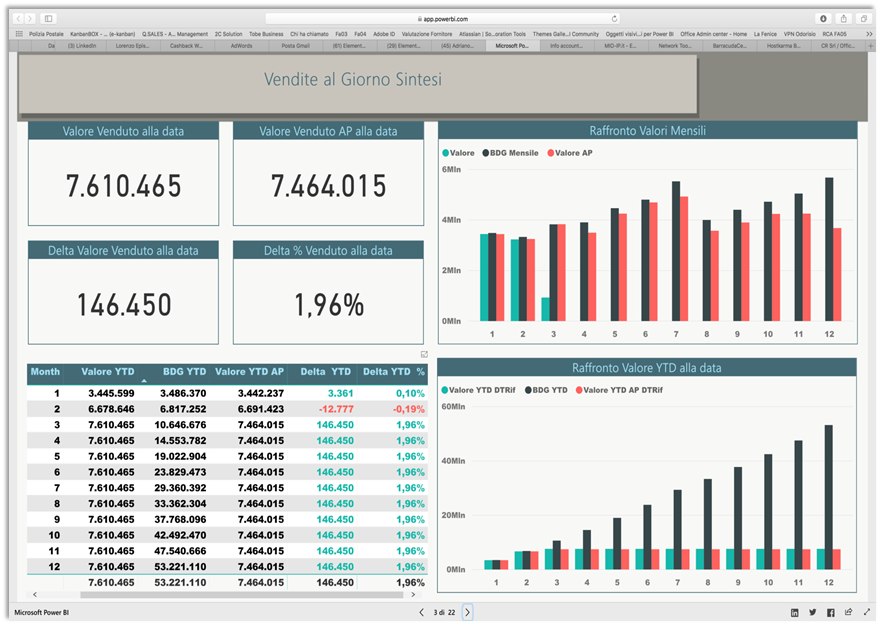The width and height of the screenshot is (879, 624).
Task: Show all tabs overview icon in Safari
Action: point(864,19)
